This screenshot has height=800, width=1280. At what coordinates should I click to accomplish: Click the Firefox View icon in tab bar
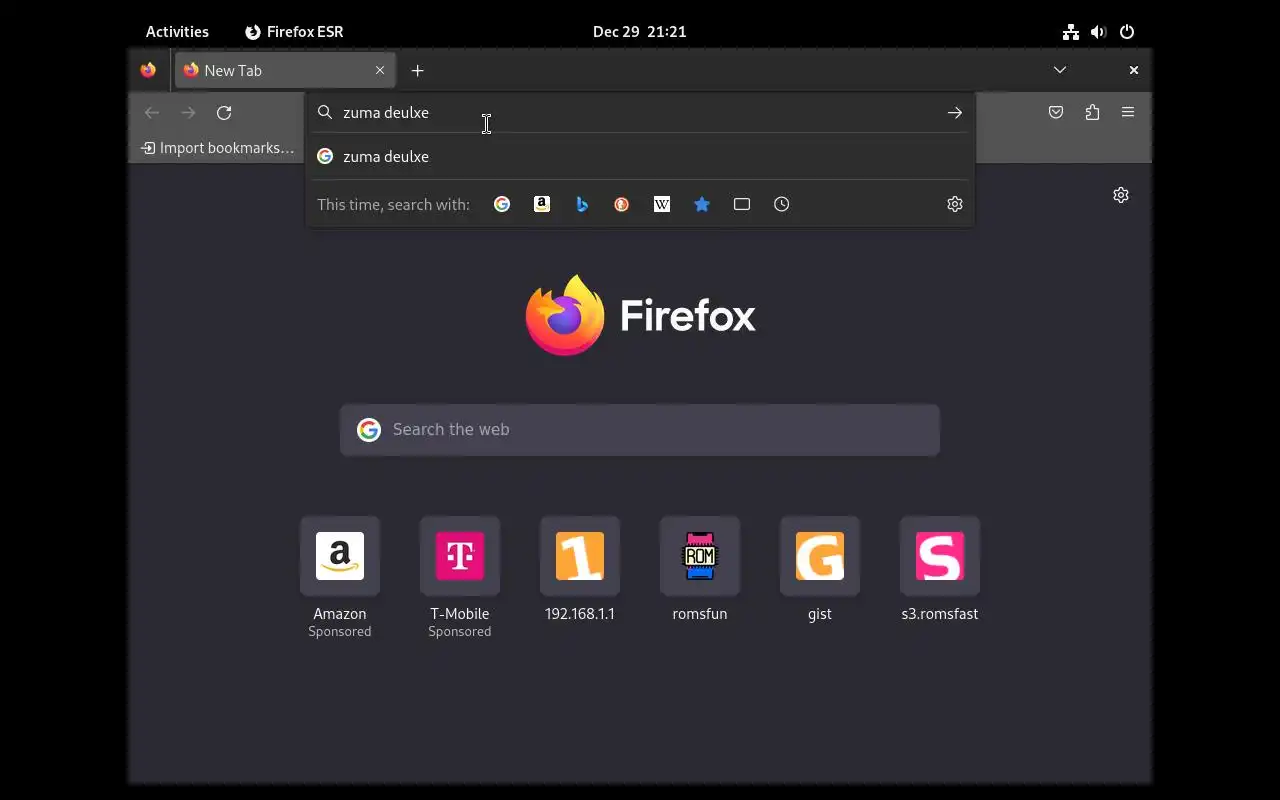(x=148, y=70)
